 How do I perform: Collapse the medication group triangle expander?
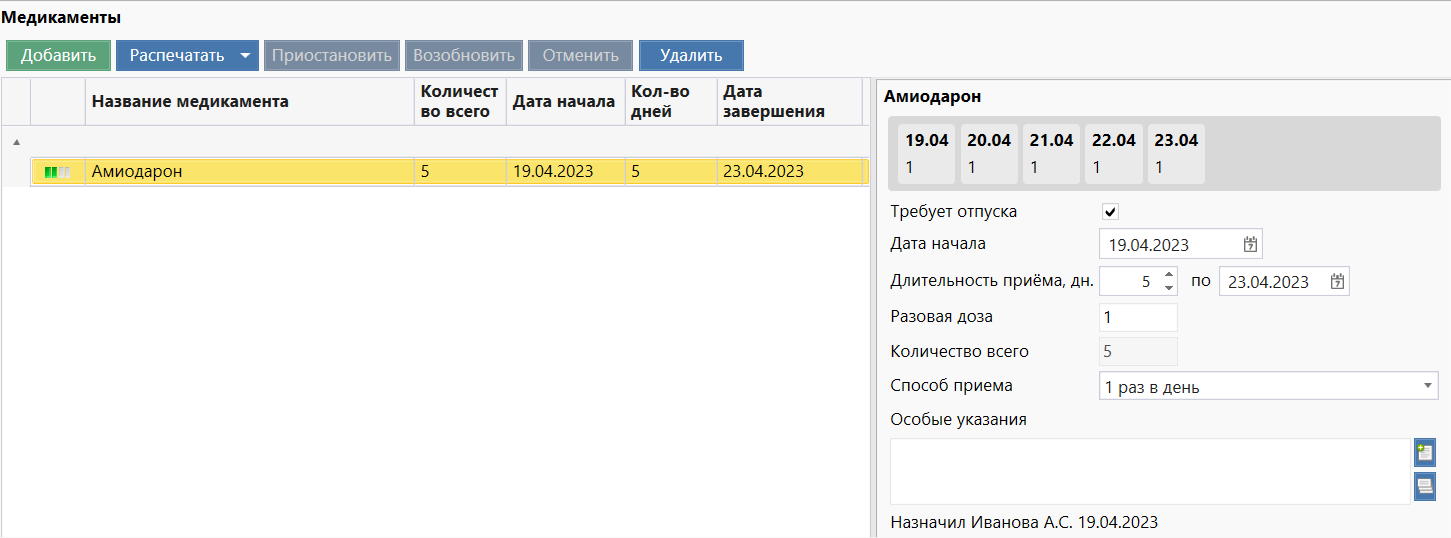(x=15, y=142)
